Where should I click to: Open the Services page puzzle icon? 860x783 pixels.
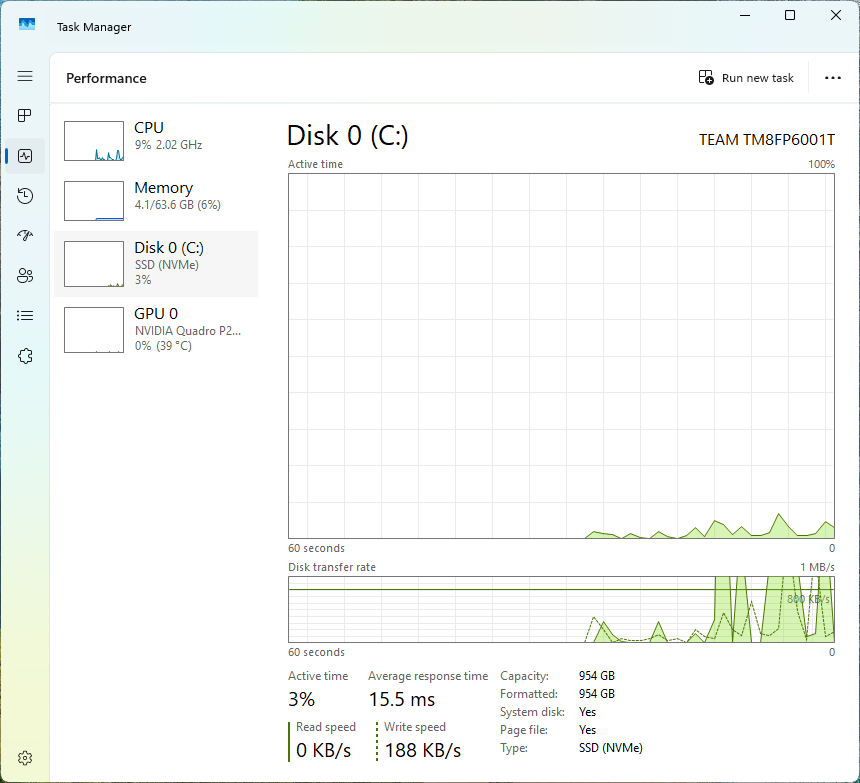coord(25,356)
